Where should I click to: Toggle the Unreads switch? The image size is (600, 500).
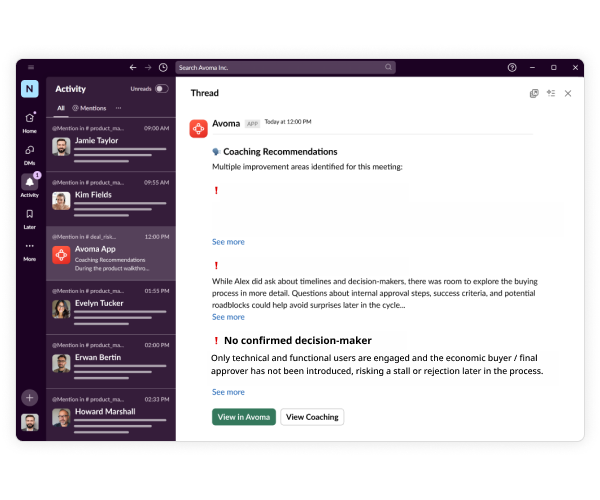(x=161, y=89)
